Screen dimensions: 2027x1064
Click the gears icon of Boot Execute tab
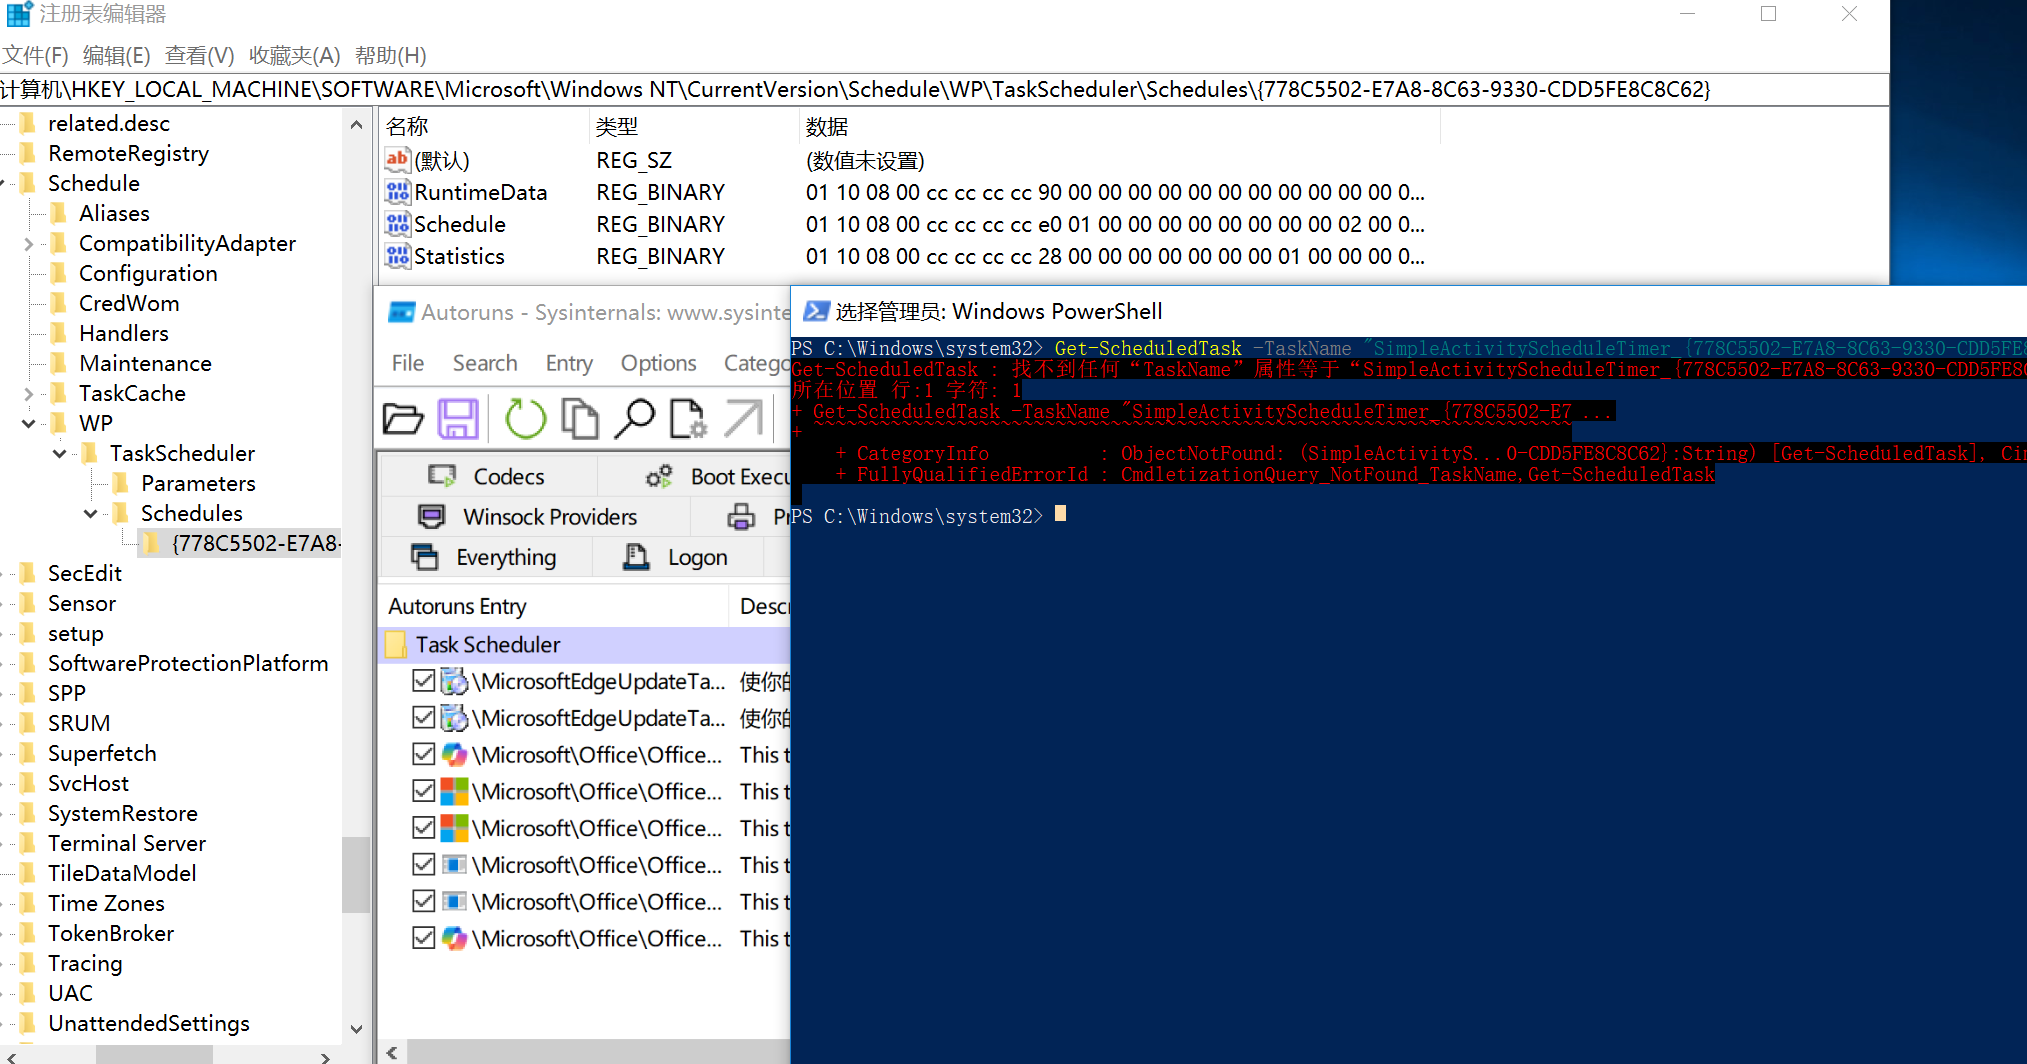point(659,477)
